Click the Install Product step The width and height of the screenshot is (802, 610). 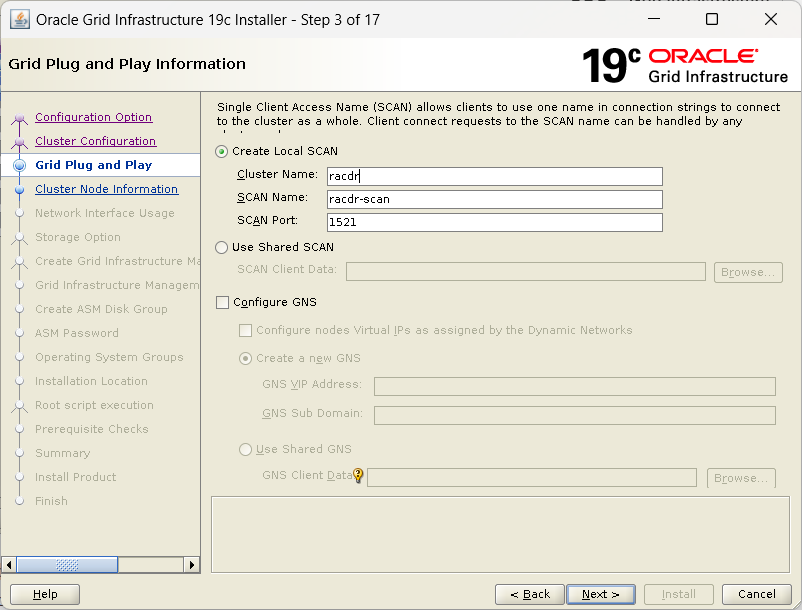pos(75,478)
